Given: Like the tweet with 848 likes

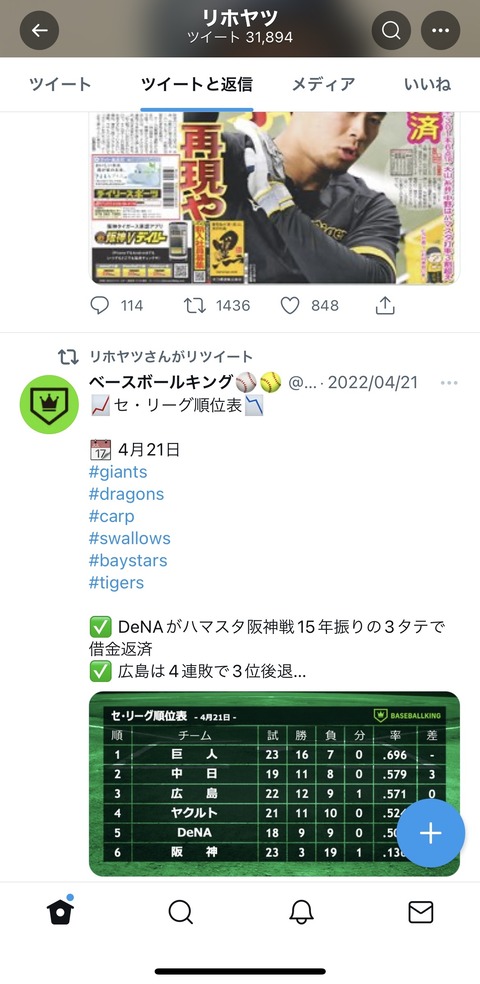Looking at the screenshot, I should [289, 306].
